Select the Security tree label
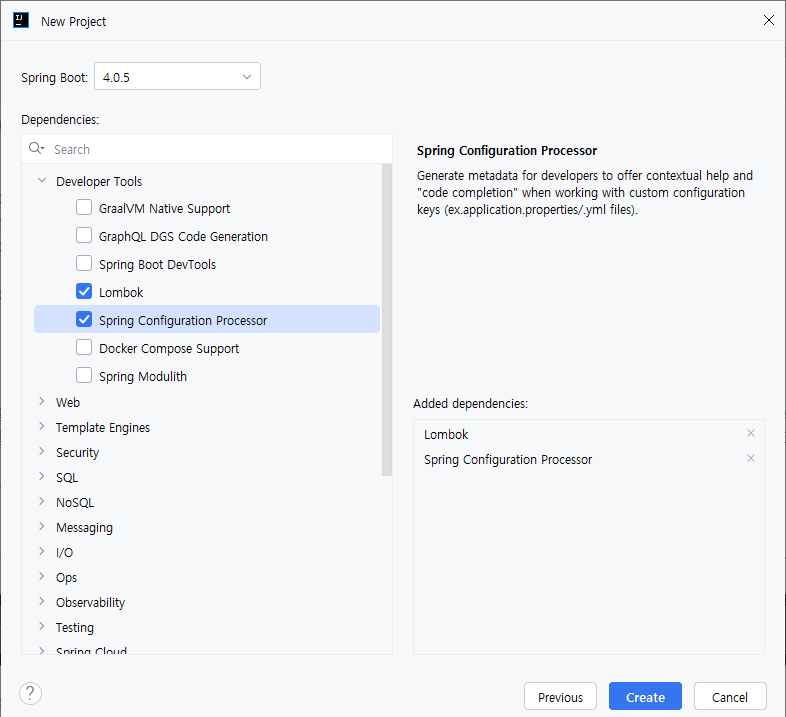This screenshot has height=717, width=786. click(77, 453)
